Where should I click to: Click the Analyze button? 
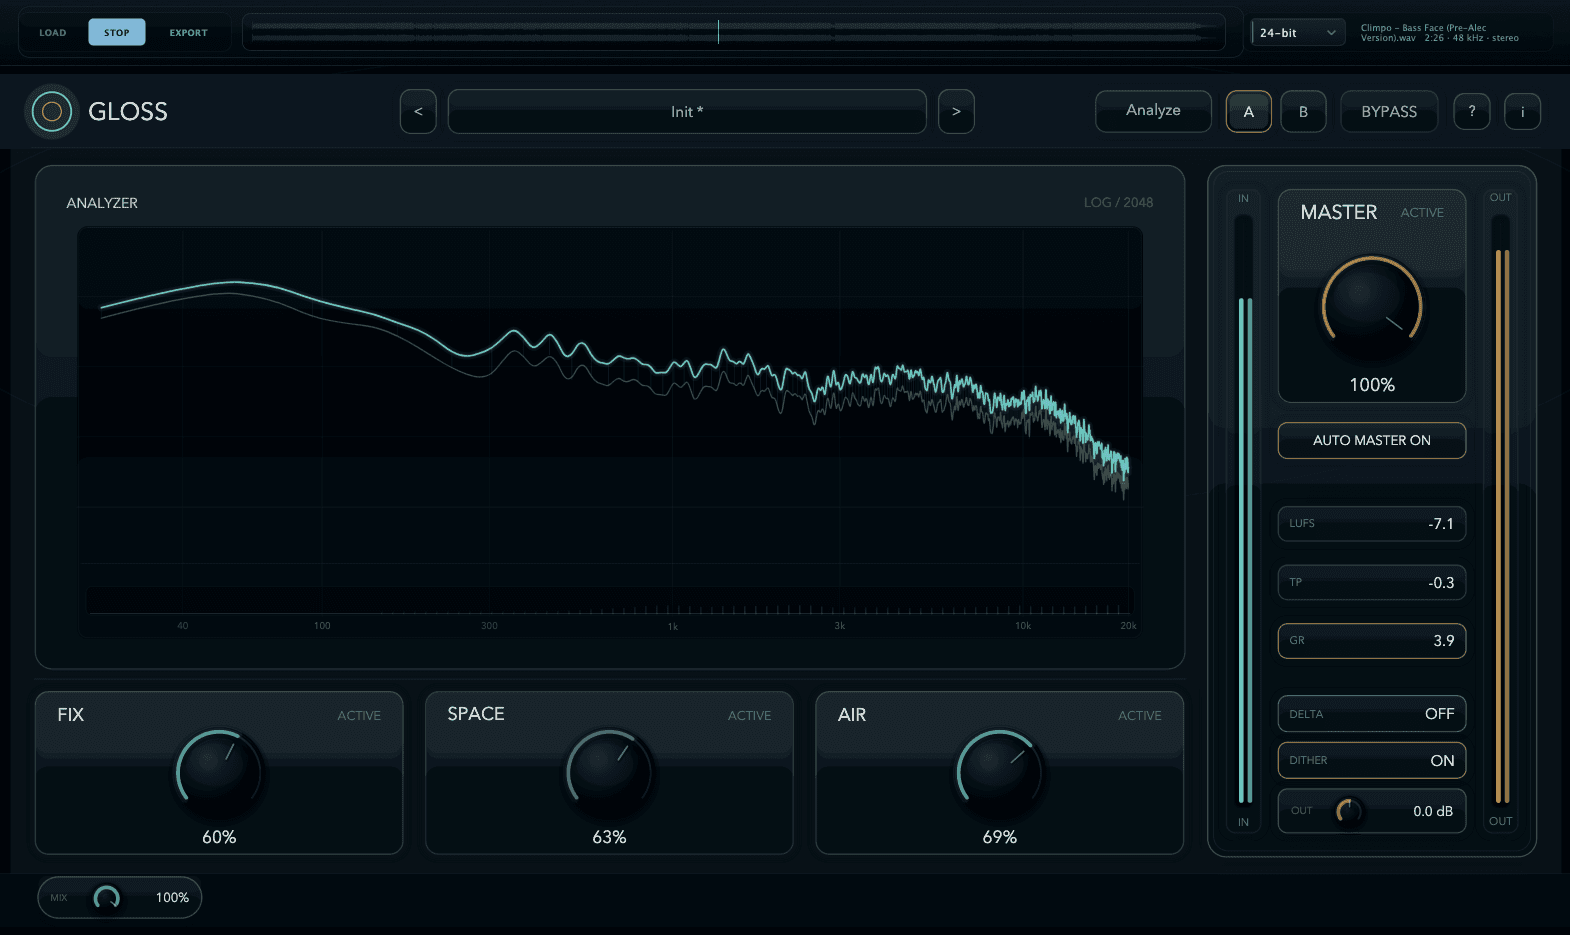1153,111
